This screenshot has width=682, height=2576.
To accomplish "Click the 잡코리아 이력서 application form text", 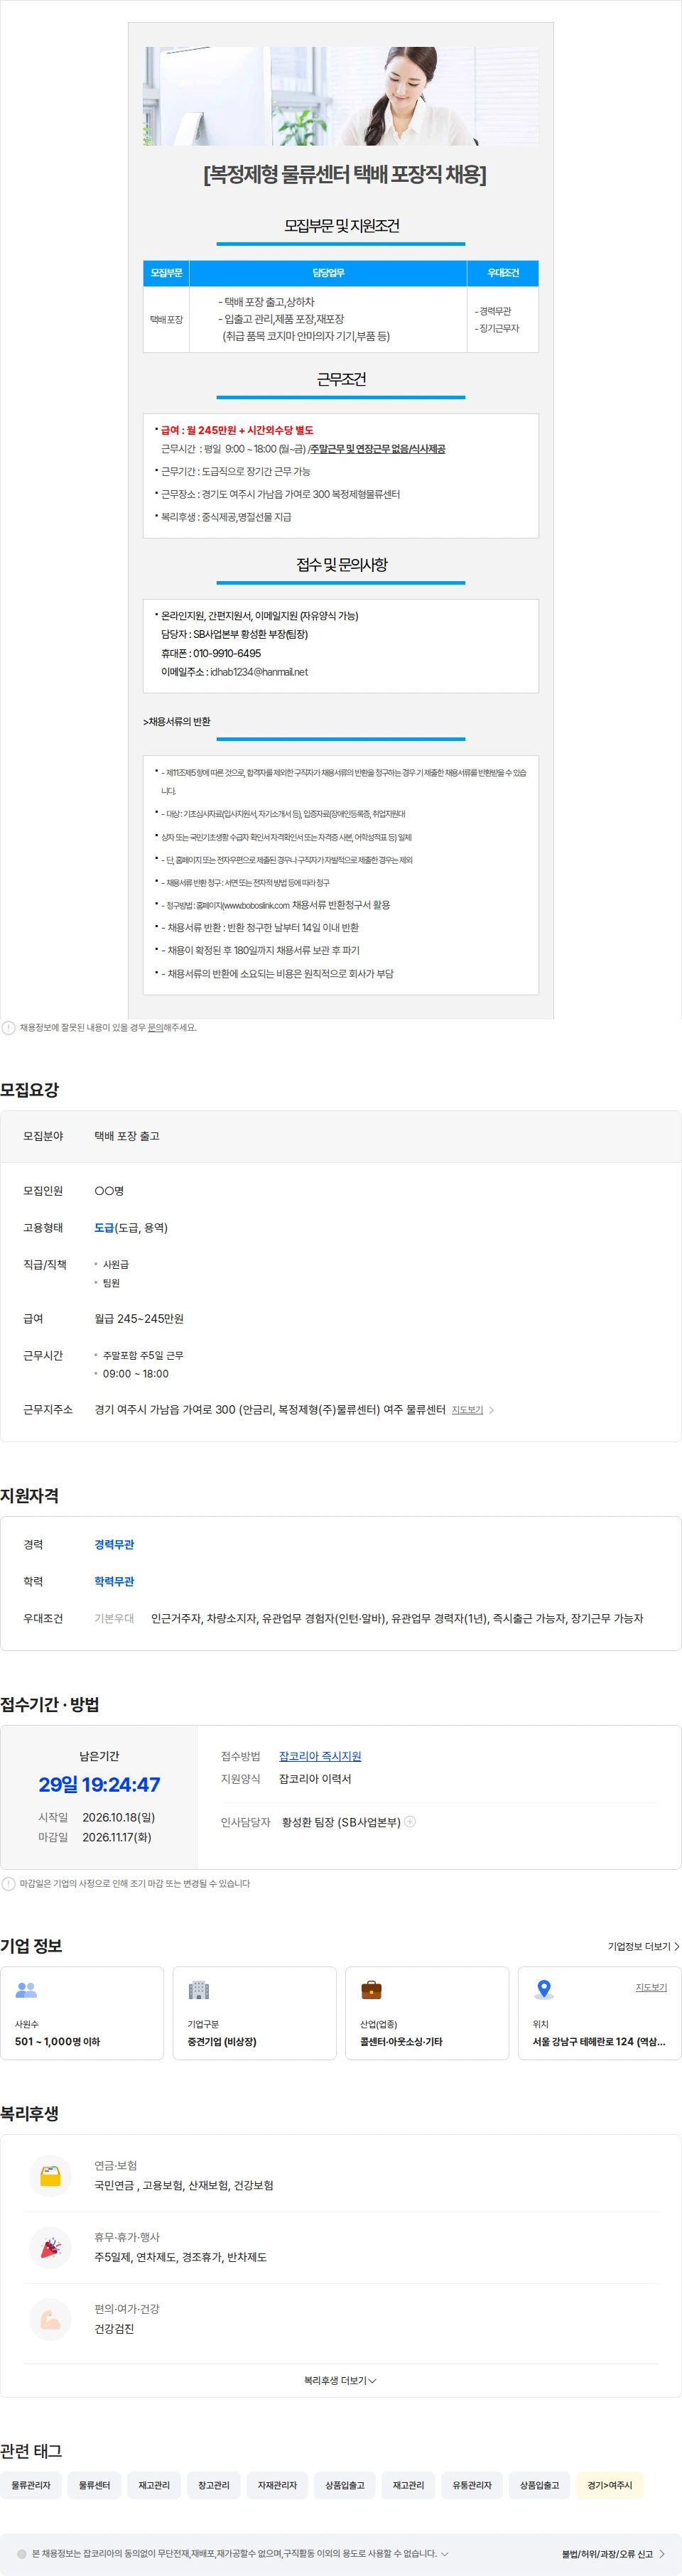I will pyautogui.click(x=315, y=1779).
